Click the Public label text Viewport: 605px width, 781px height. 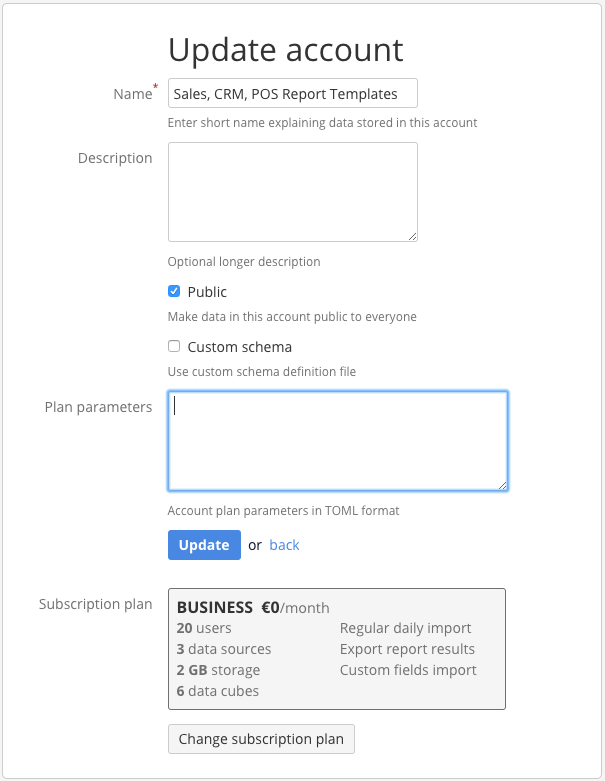(x=207, y=292)
